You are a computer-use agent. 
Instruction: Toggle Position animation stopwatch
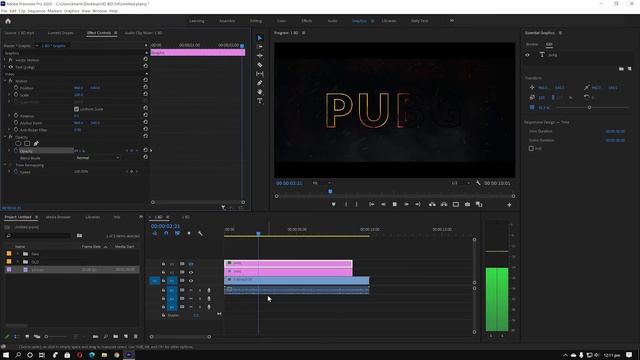click(16, 88)
